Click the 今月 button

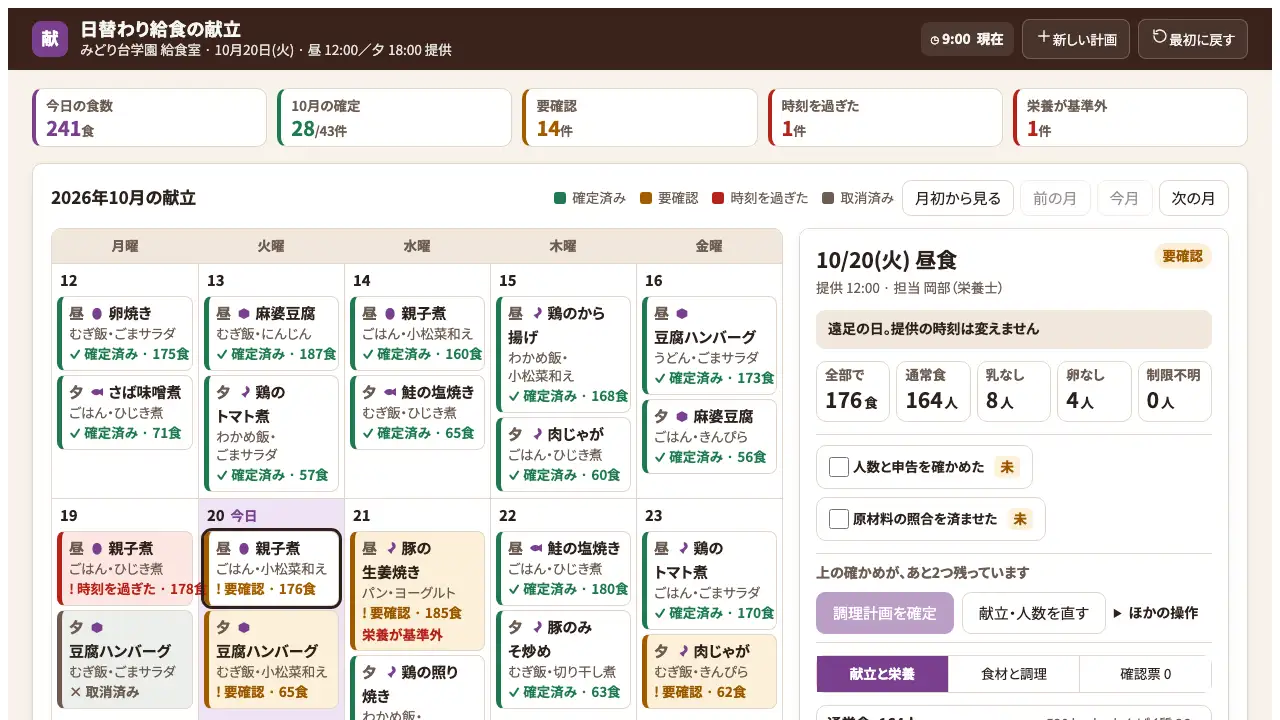[x=1125, y=198]
